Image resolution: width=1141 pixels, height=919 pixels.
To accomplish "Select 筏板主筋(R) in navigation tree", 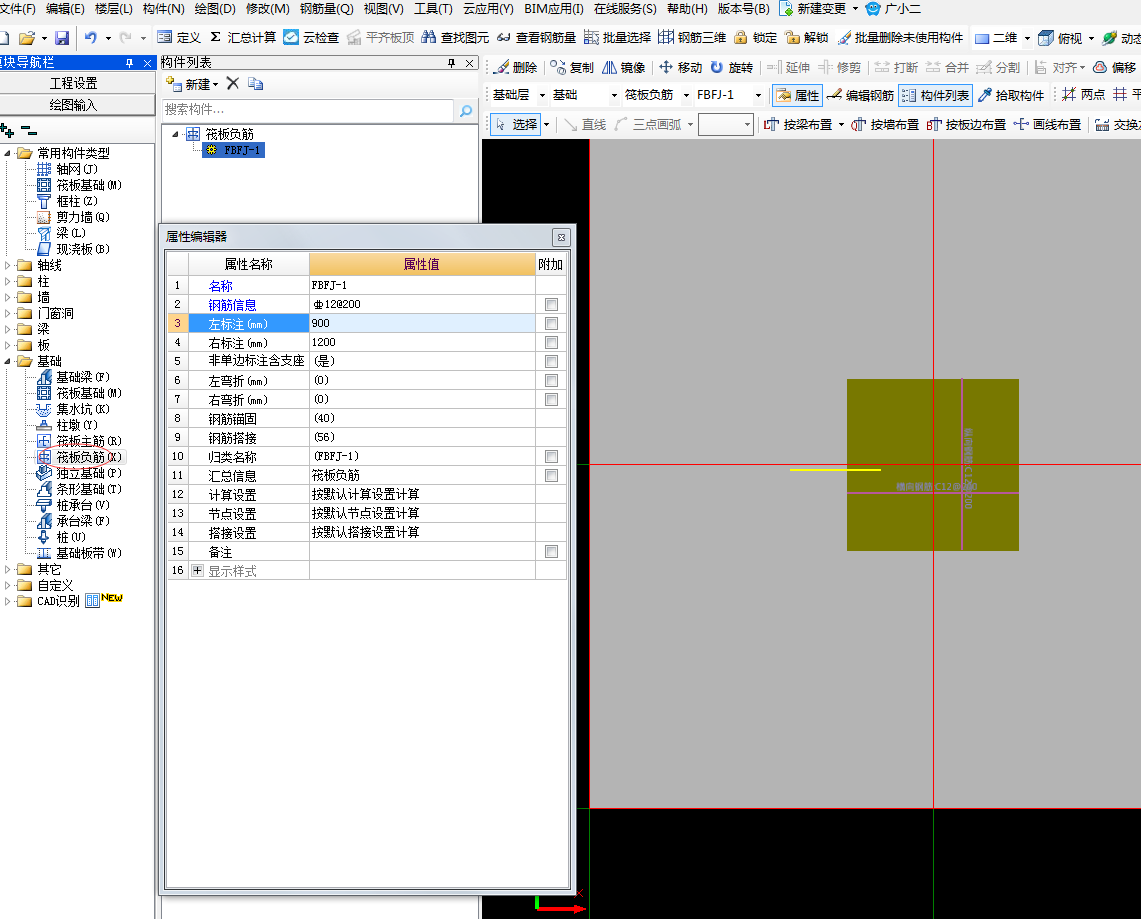I will pyautogui.click(x=89, y=441).
